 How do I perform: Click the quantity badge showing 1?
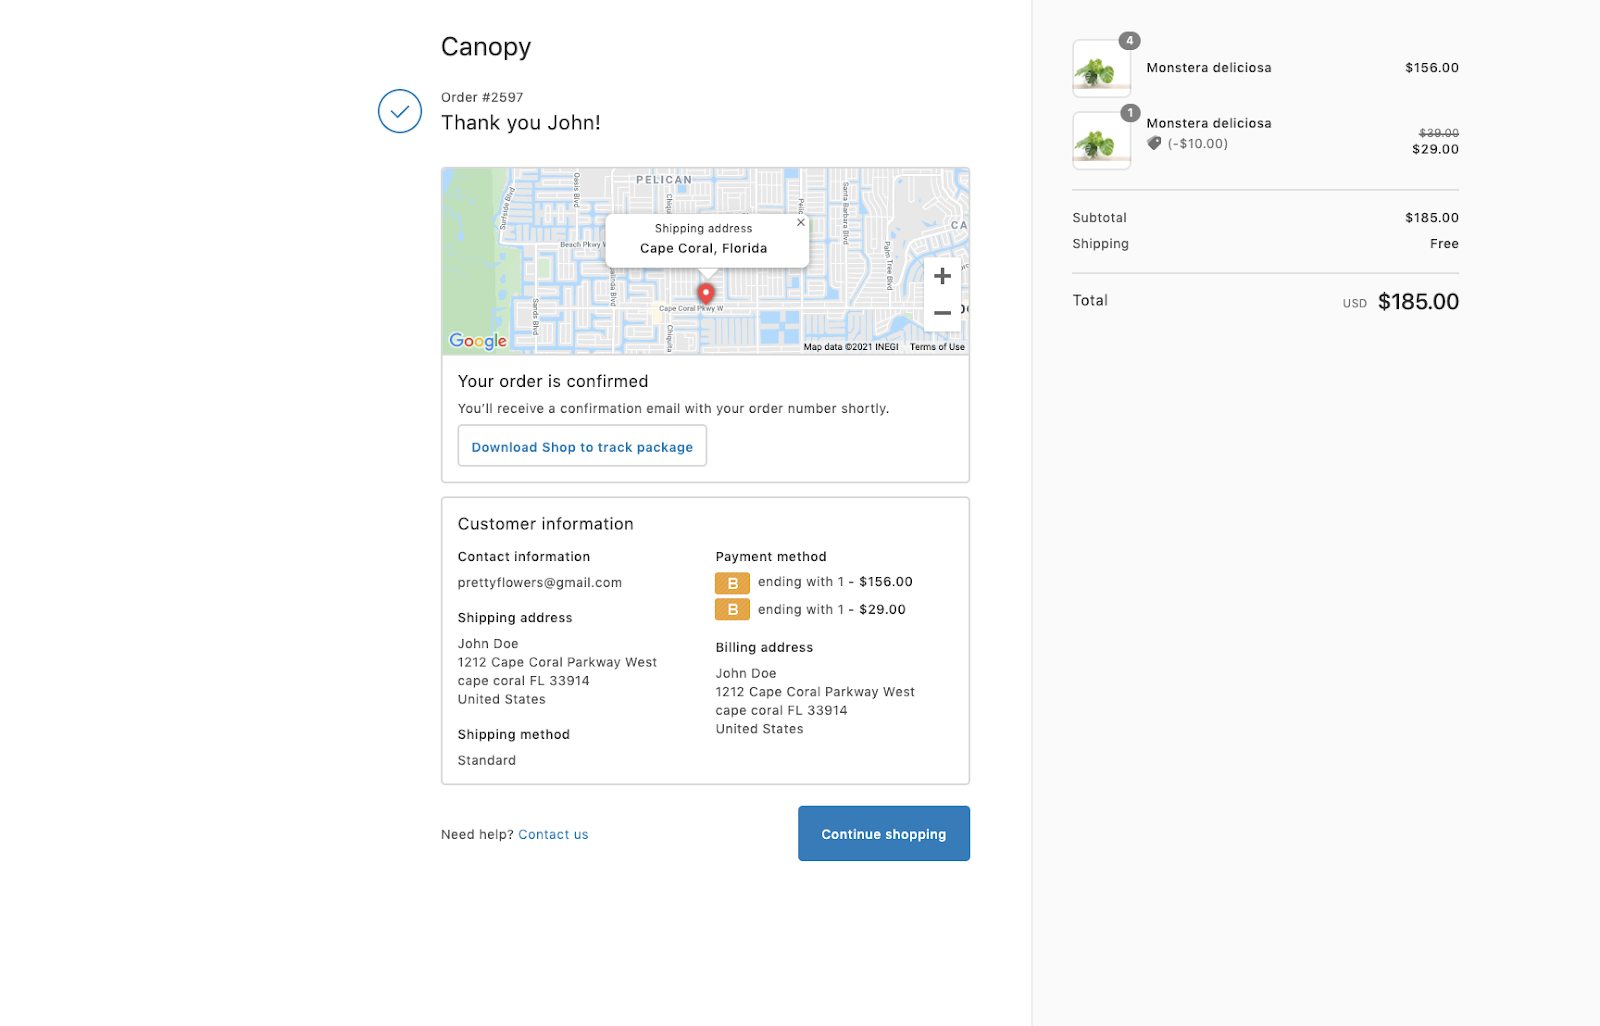pyautogui.click(x=1130, y=113)
